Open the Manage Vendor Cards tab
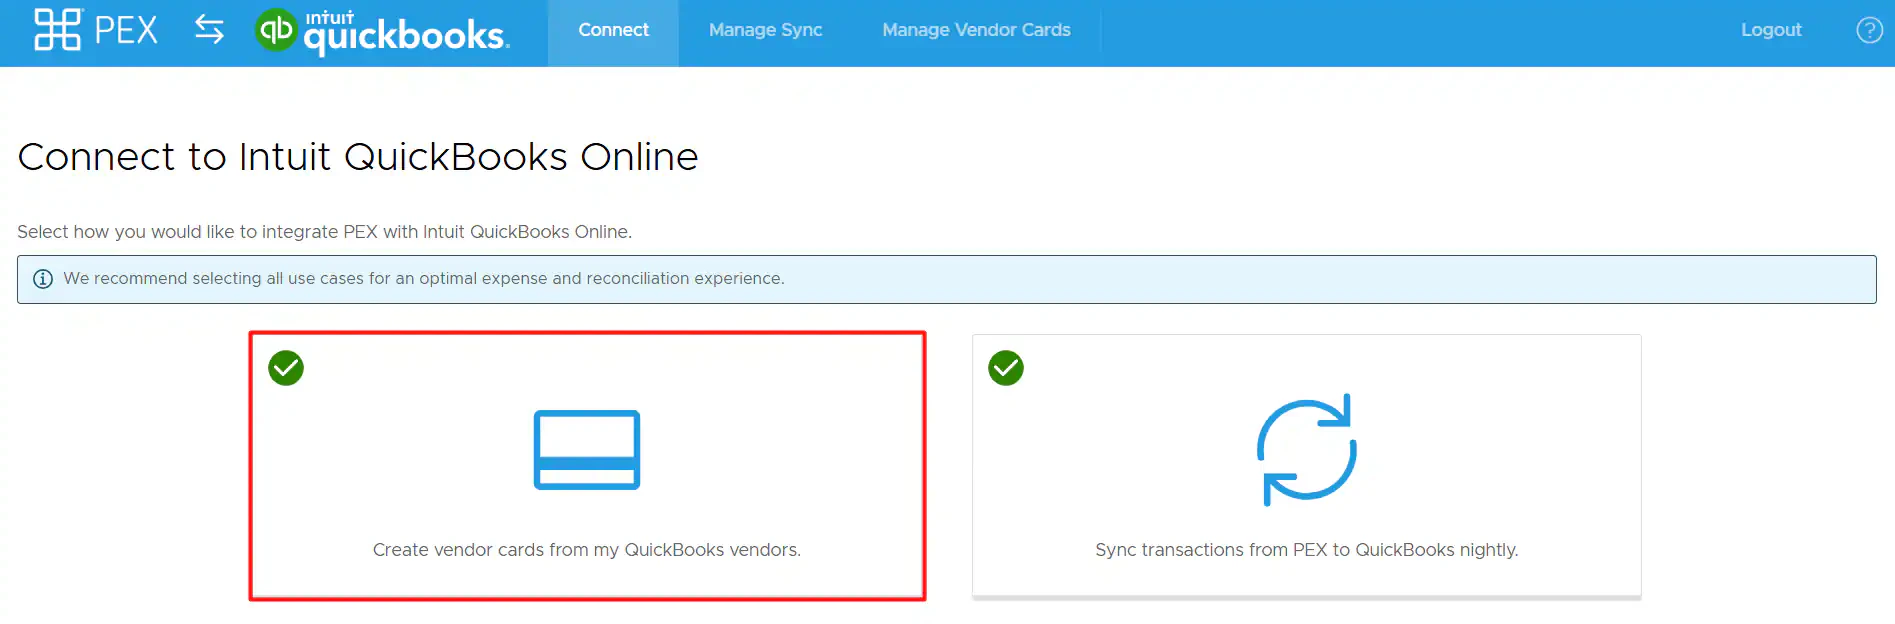 point(976,30)
